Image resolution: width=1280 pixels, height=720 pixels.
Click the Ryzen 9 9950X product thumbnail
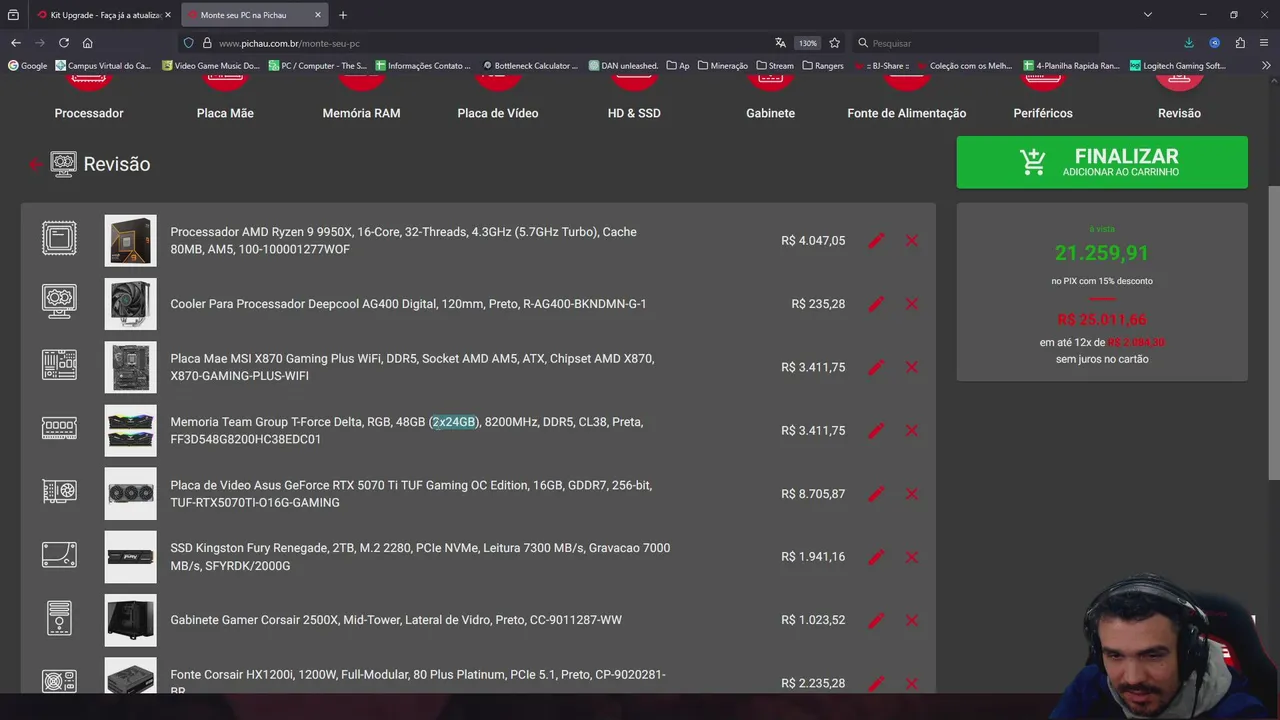(x=130, y=241)
